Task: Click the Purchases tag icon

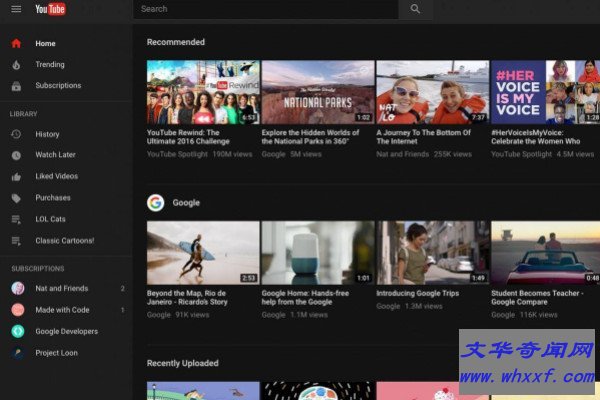Action: [x=16, y=198]
